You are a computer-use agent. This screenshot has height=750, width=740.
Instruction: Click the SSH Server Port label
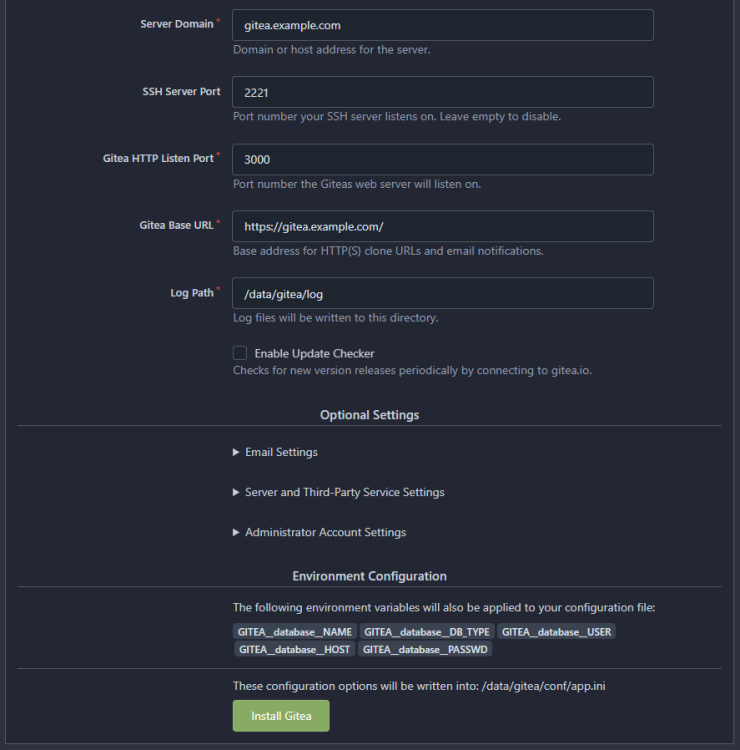[181, 91]
